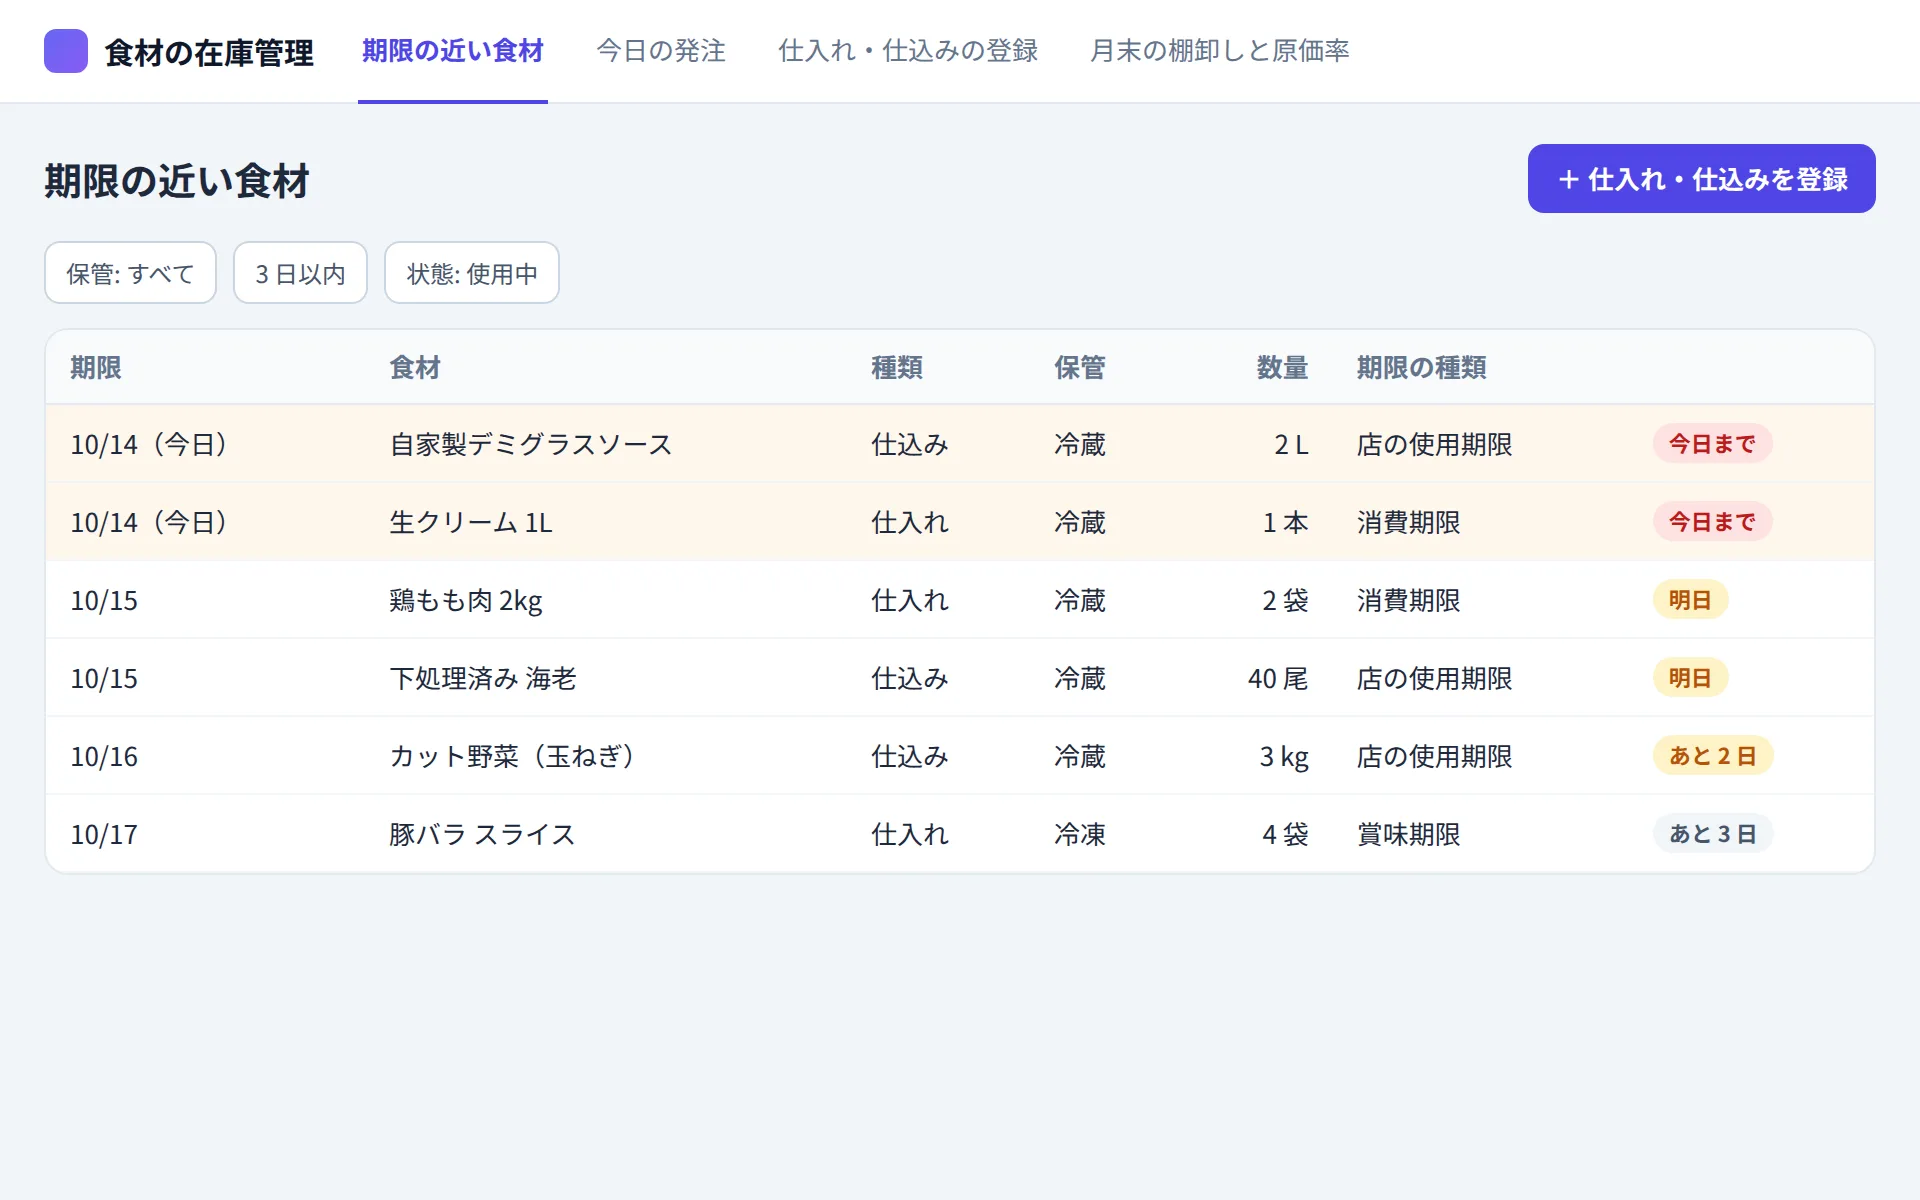This screenshot has height=1200, width=1920.
Task: Click the 数量 column header
Action: click(x=1283, y=368)
